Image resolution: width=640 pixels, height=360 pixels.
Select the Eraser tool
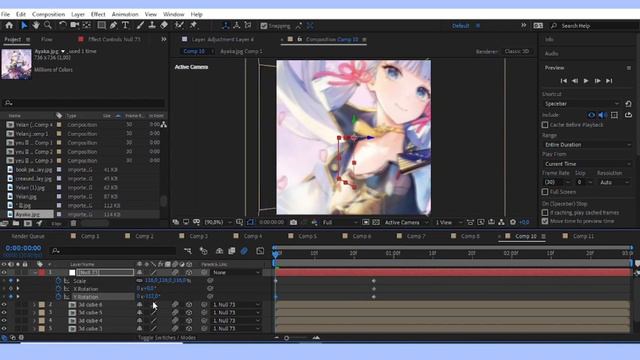coord(164,25)
